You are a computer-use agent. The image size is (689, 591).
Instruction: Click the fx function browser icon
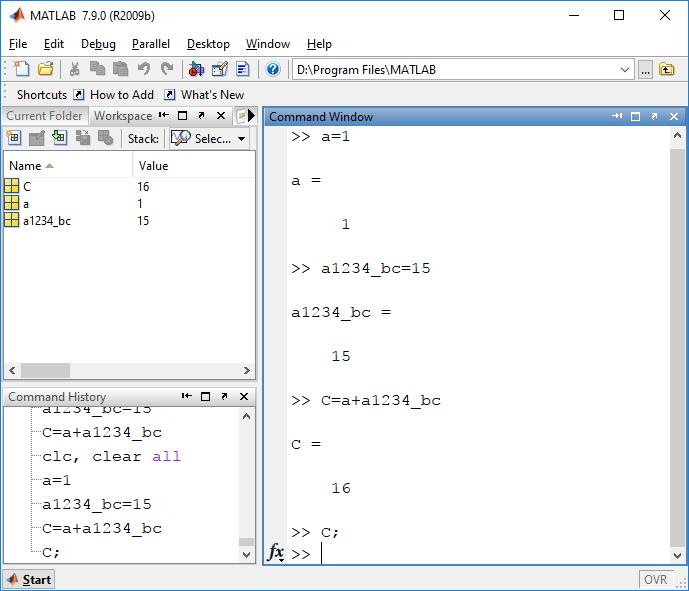coord(276,552)
